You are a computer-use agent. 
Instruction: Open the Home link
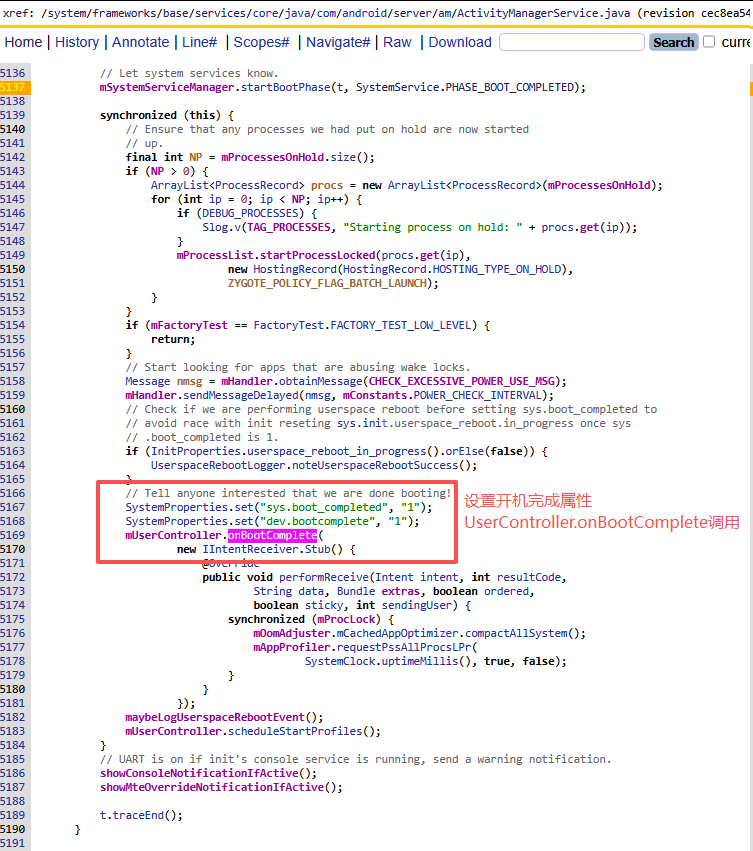23,42
